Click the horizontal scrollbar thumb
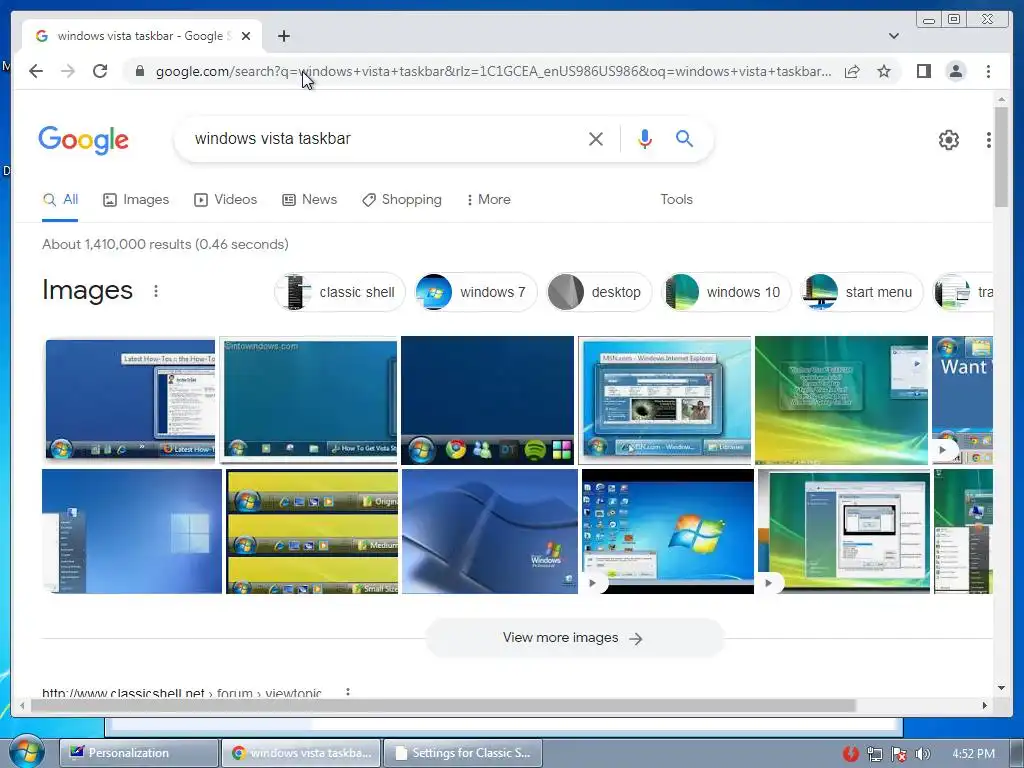Viewport: 1024px width, 768px height. point(443,705)
